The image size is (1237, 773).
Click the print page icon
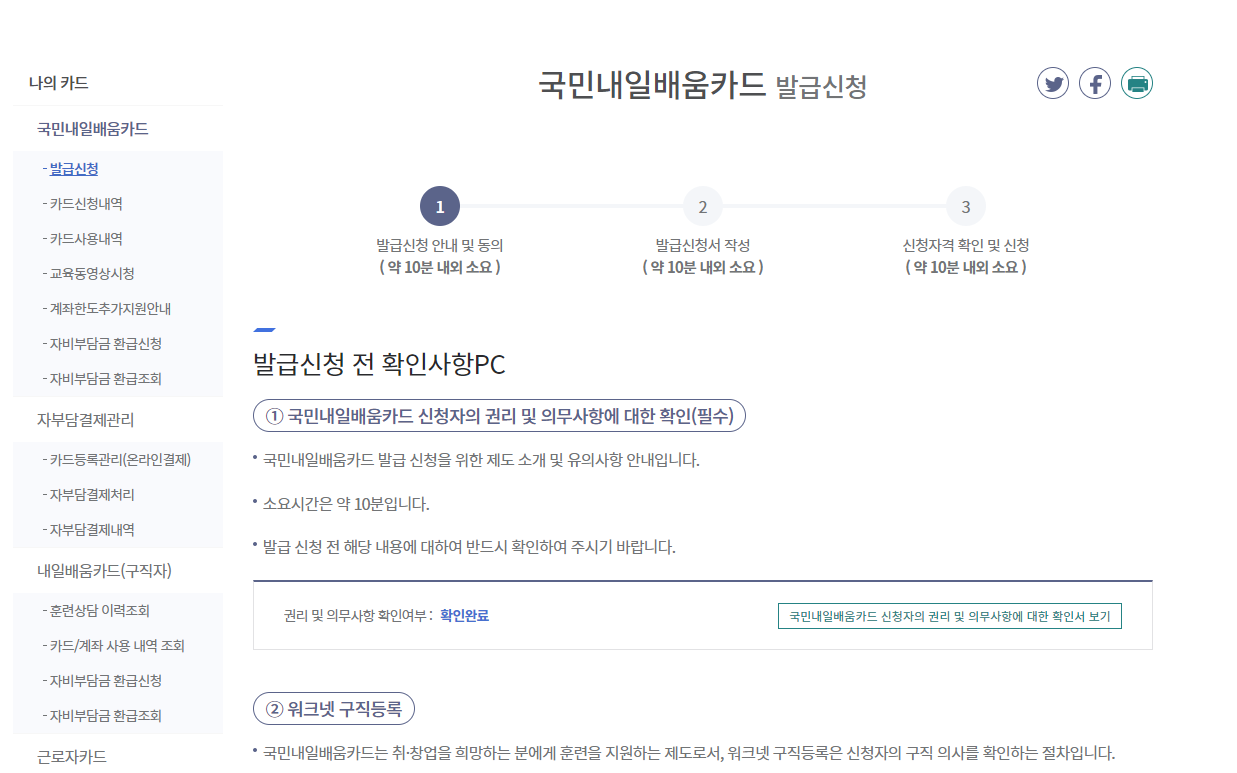(x=1137, y=83)
